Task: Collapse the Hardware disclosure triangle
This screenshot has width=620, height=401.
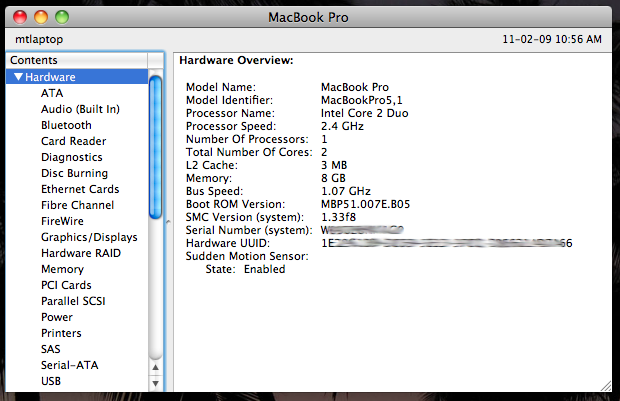Action: tap(18, 77)
